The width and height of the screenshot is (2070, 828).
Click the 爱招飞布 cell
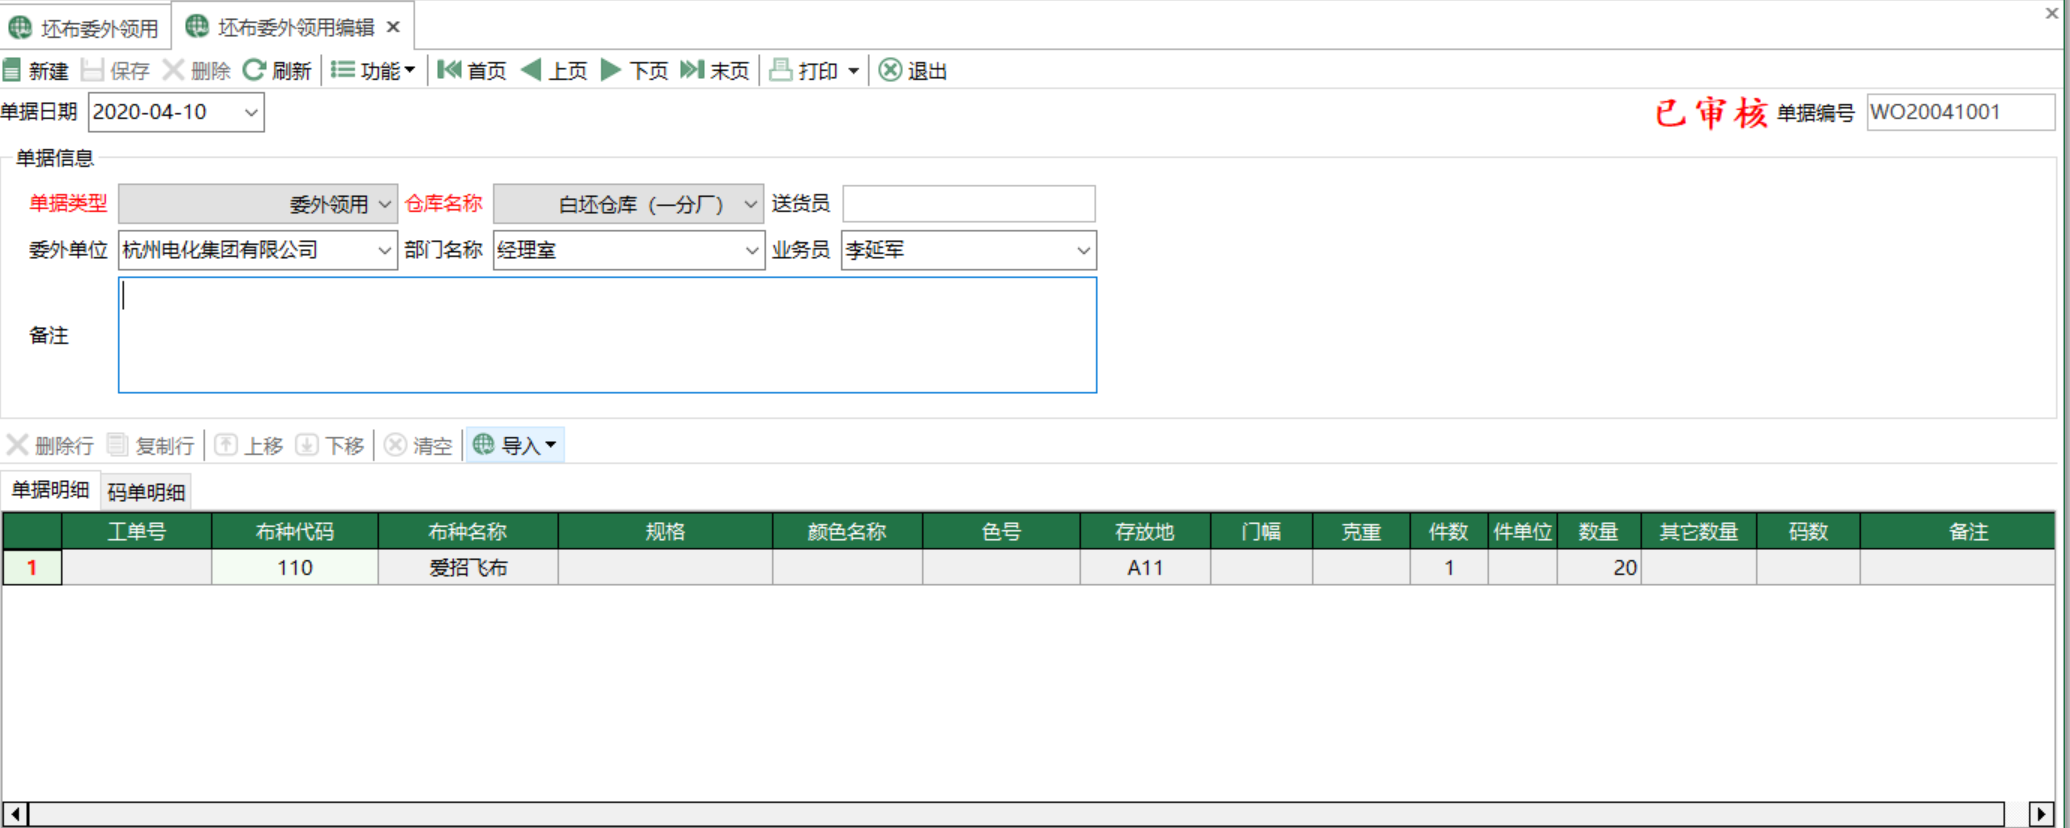(468, 567)
